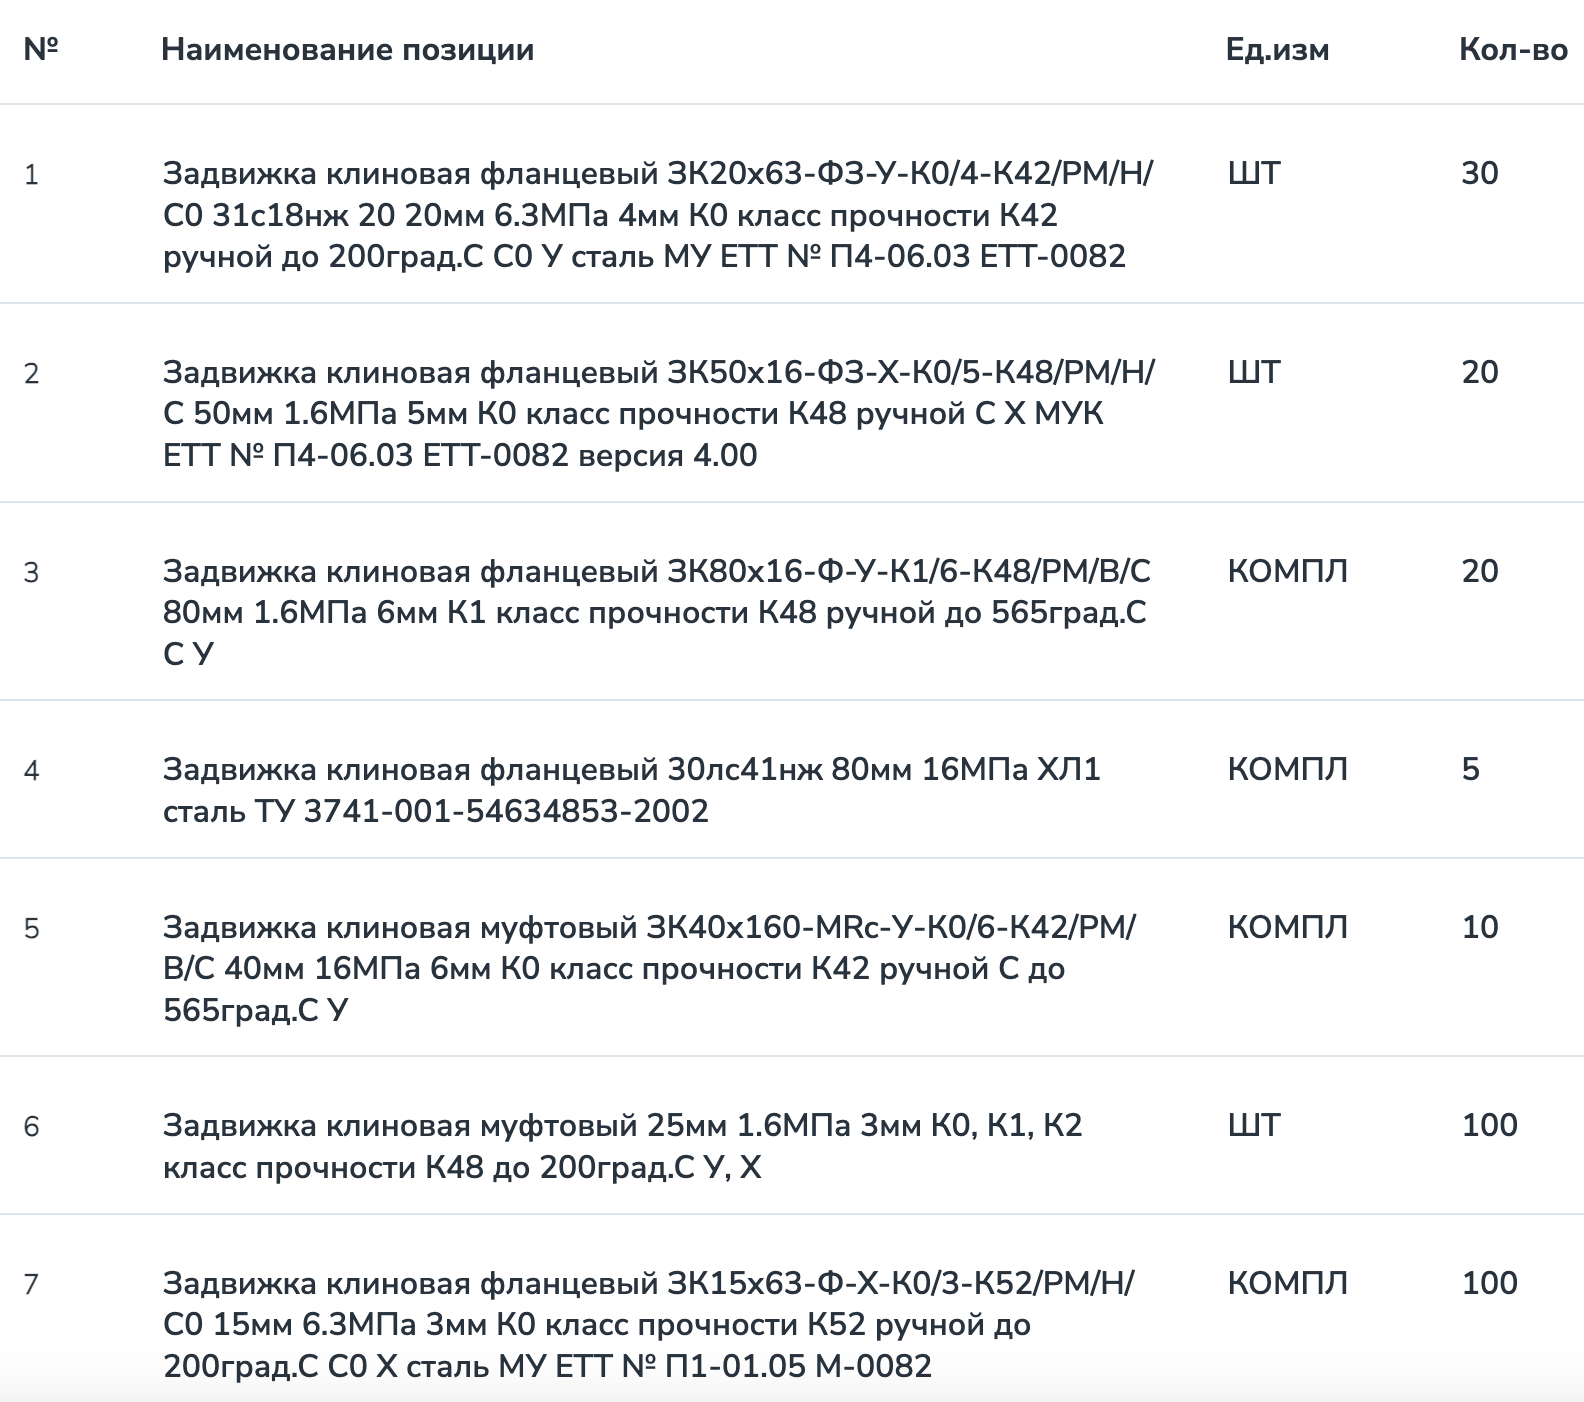Image resolution: width=1584 pixels, height=1402 pixels.
Task: Select the ЗК15х63-Ф-Х valve item name
Action: (x=650, y=1325)
